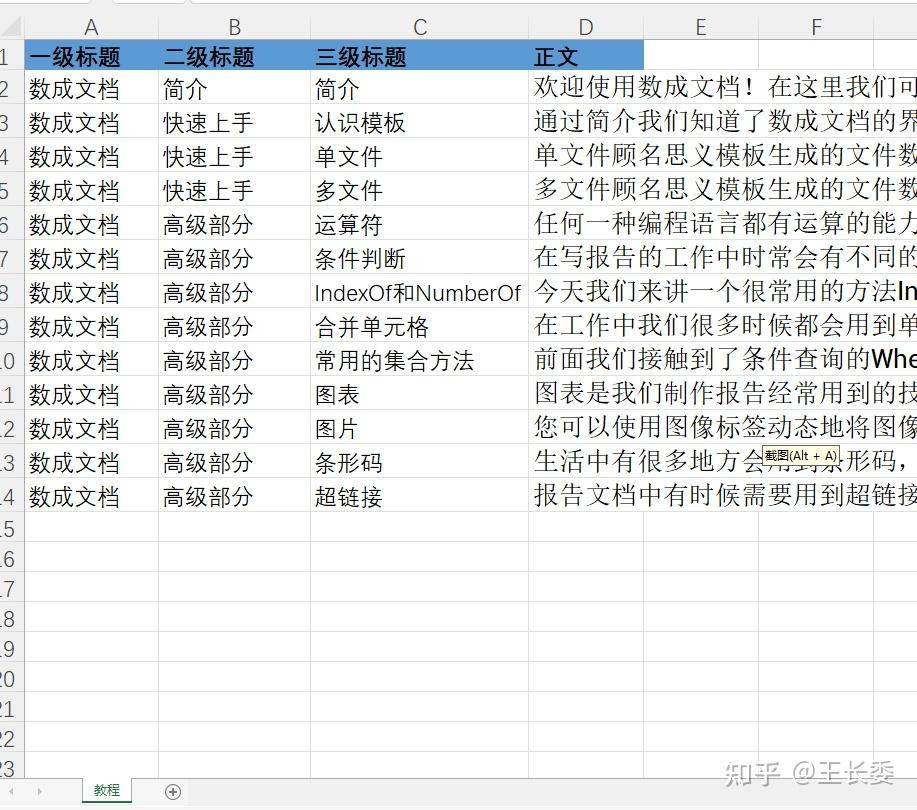Select column C header
Image resolution: width=917 pixels, height=810 pixels.
click(x=419, y=27)
